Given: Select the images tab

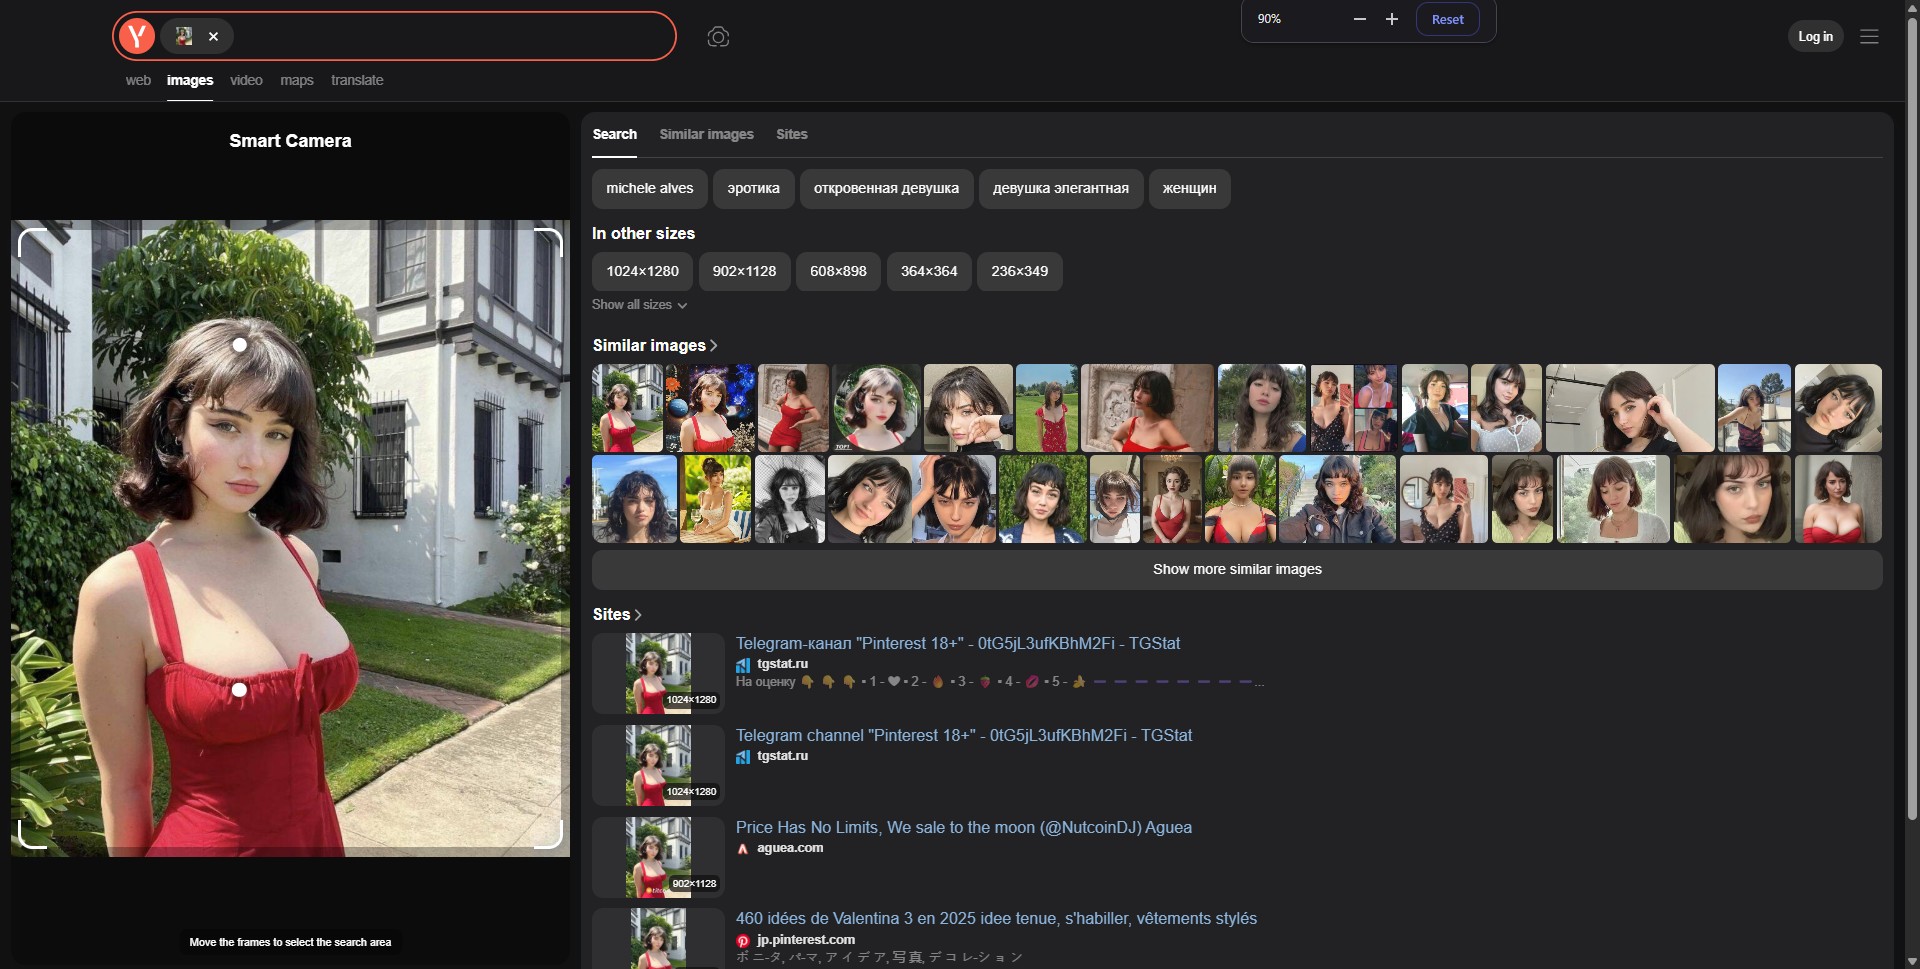Looking at the screenshot, I should [190, 80].
